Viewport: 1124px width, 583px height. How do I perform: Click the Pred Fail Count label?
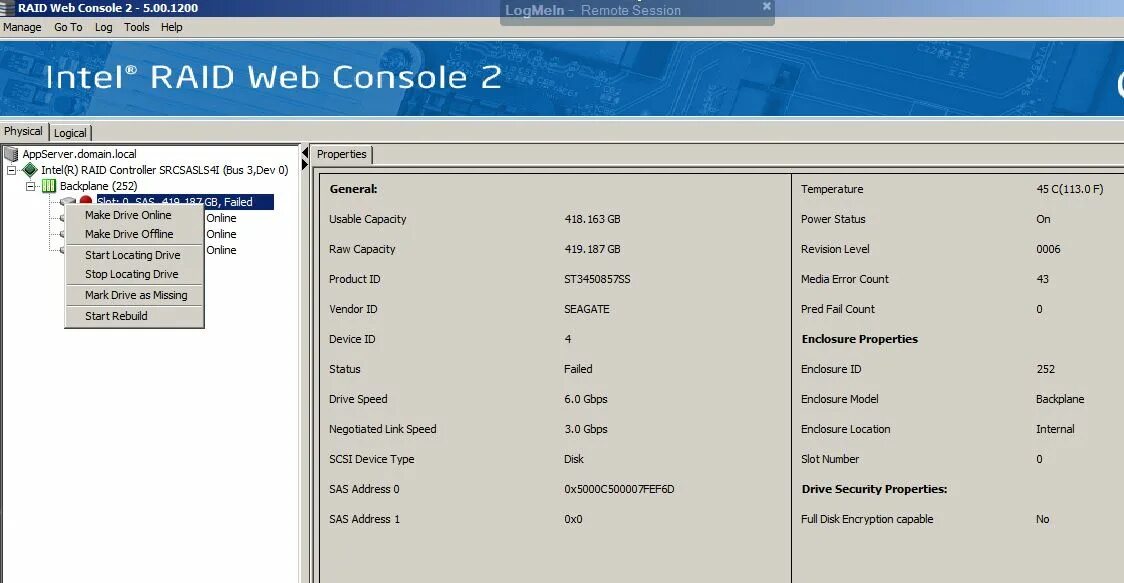point(837,309)
